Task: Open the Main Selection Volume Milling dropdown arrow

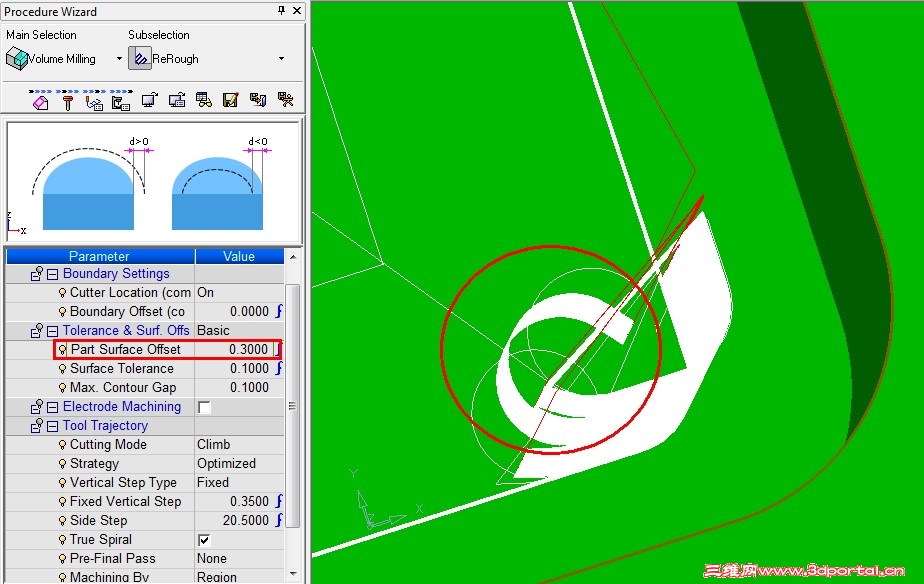Action: [x=119, y=59]
